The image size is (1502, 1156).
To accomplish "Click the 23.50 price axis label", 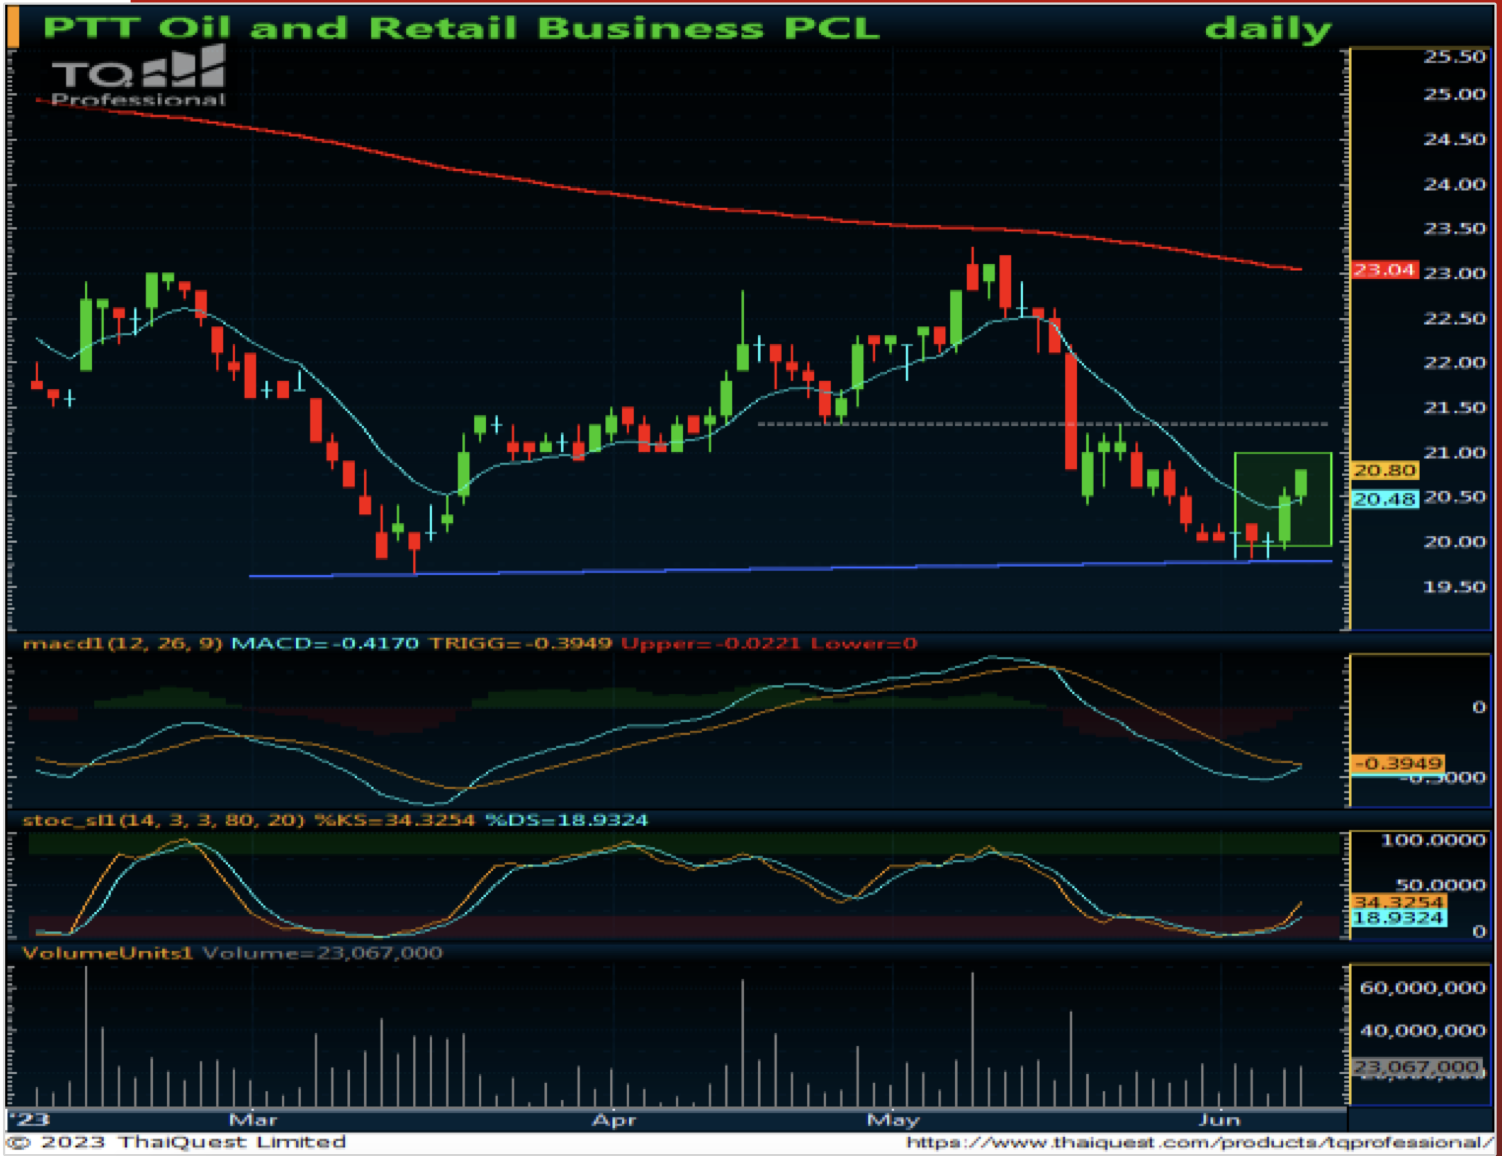I will pyautogui.click(x=1454, y=229).
